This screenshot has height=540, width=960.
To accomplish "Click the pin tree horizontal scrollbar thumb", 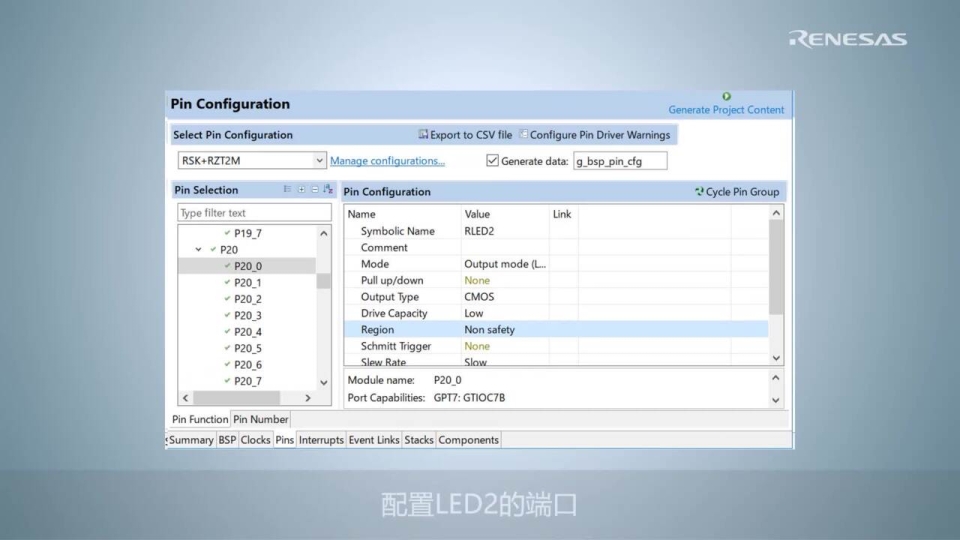I will click(x=237, y=398).
